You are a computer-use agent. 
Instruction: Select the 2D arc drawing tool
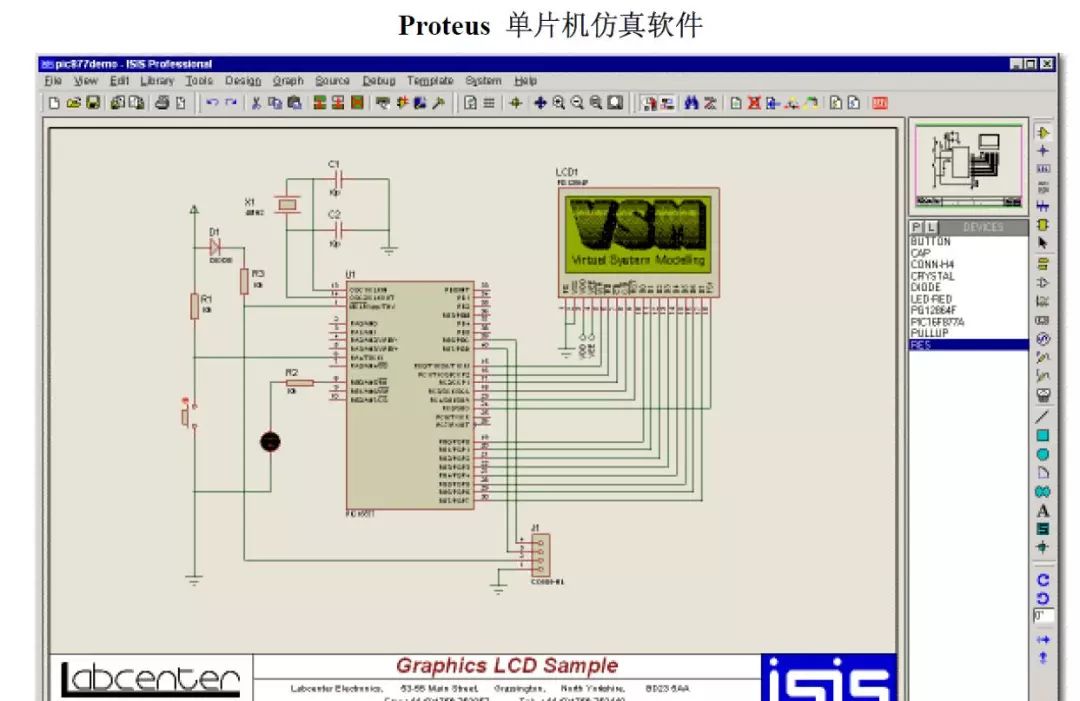[x=1043, y=473]
